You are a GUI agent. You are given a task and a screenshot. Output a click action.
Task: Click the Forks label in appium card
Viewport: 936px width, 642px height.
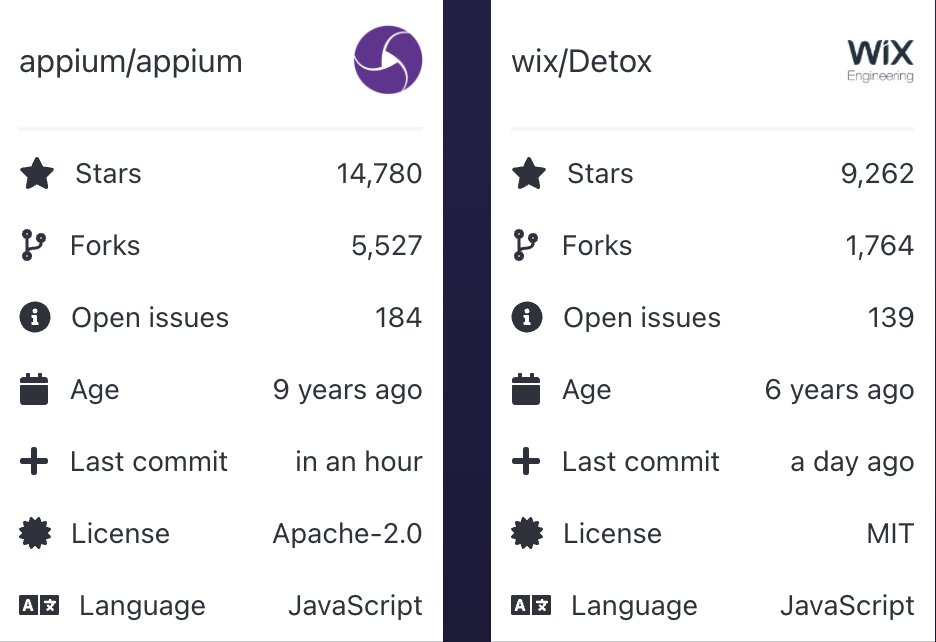(x=105, y=245)
